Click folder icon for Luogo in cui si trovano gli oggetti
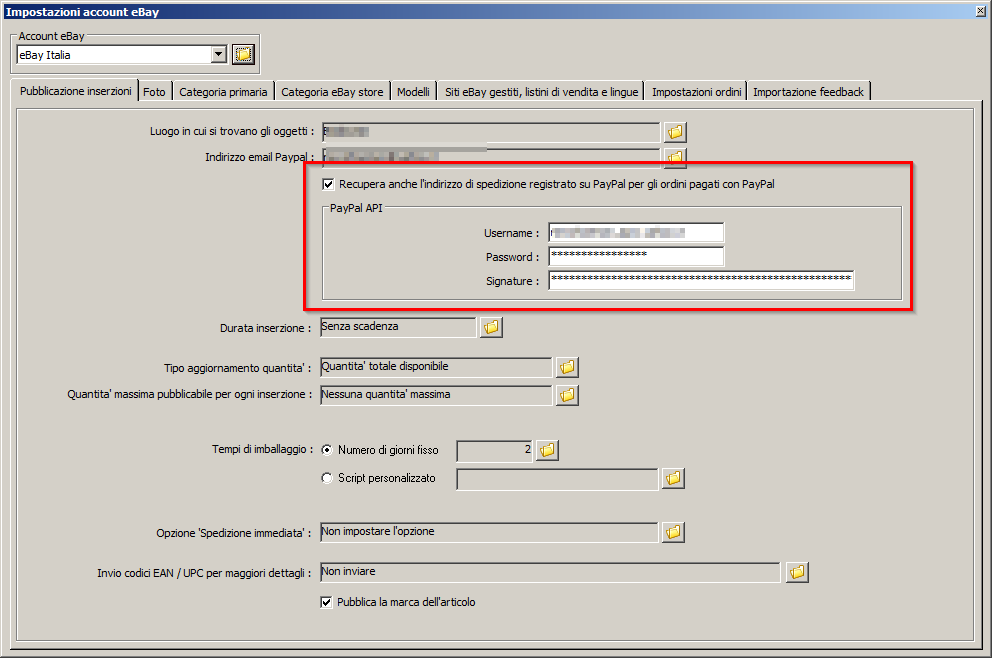 (x=675, y=132)
